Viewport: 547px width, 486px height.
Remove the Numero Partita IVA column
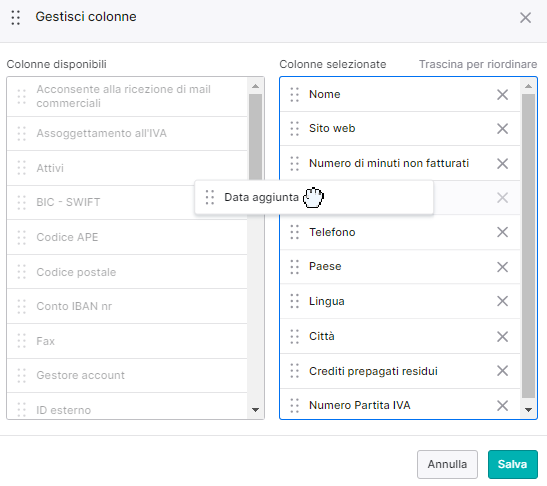tap(502, 405)
